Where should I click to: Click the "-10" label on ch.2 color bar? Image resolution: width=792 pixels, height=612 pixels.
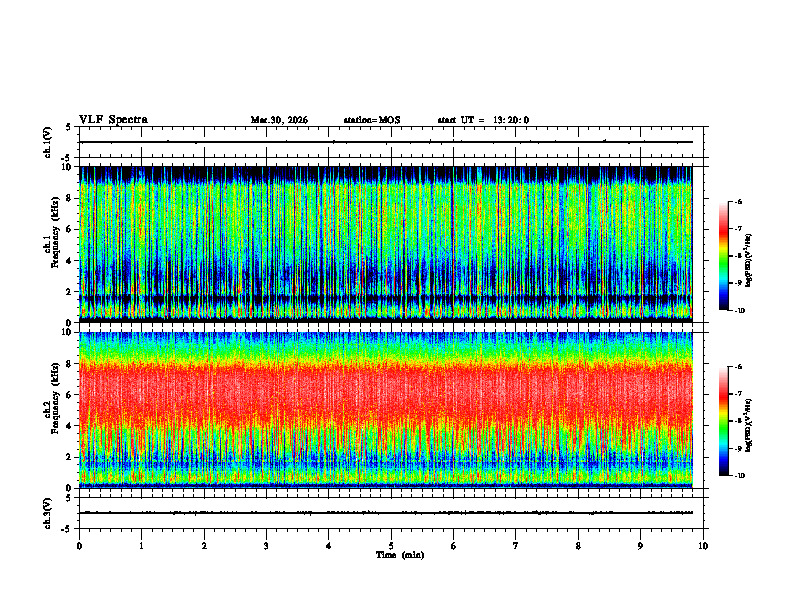tap(740, 476)
